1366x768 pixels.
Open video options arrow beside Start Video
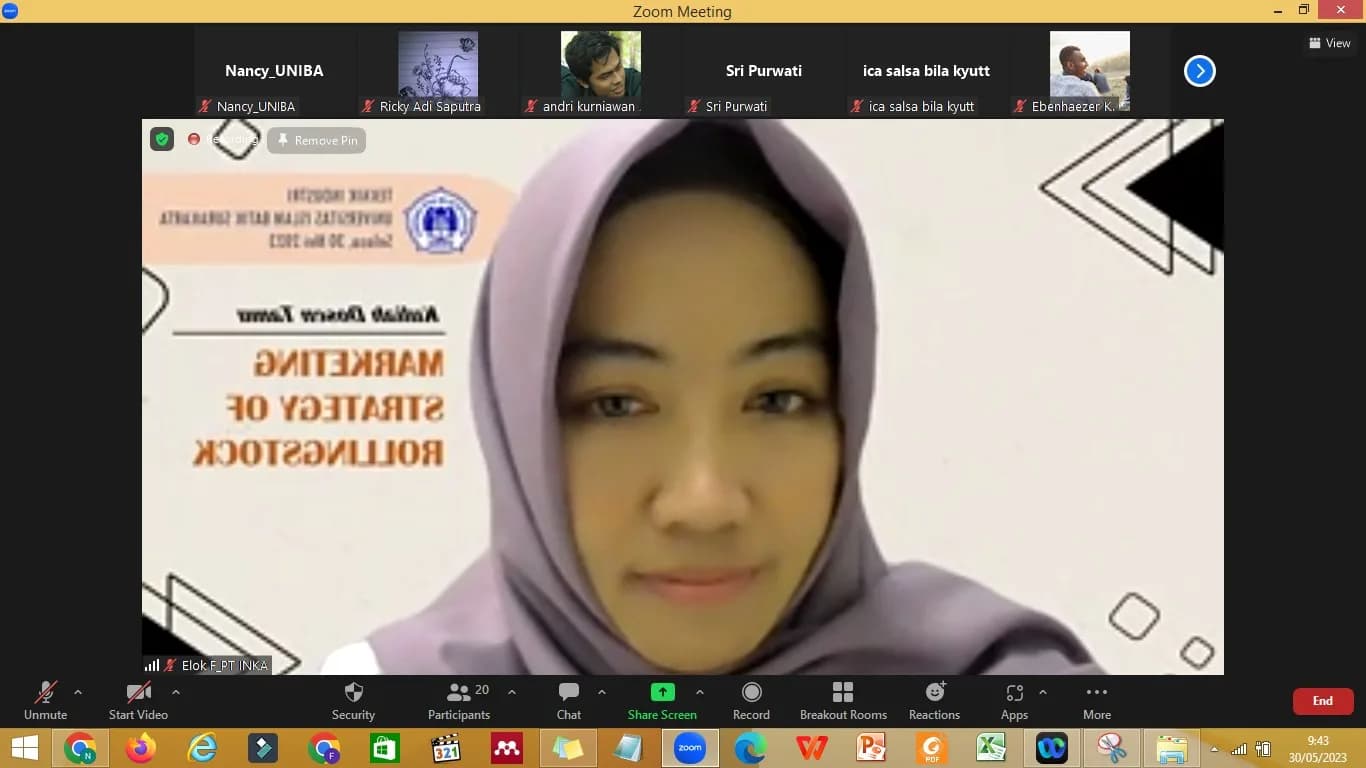(176, 692)
